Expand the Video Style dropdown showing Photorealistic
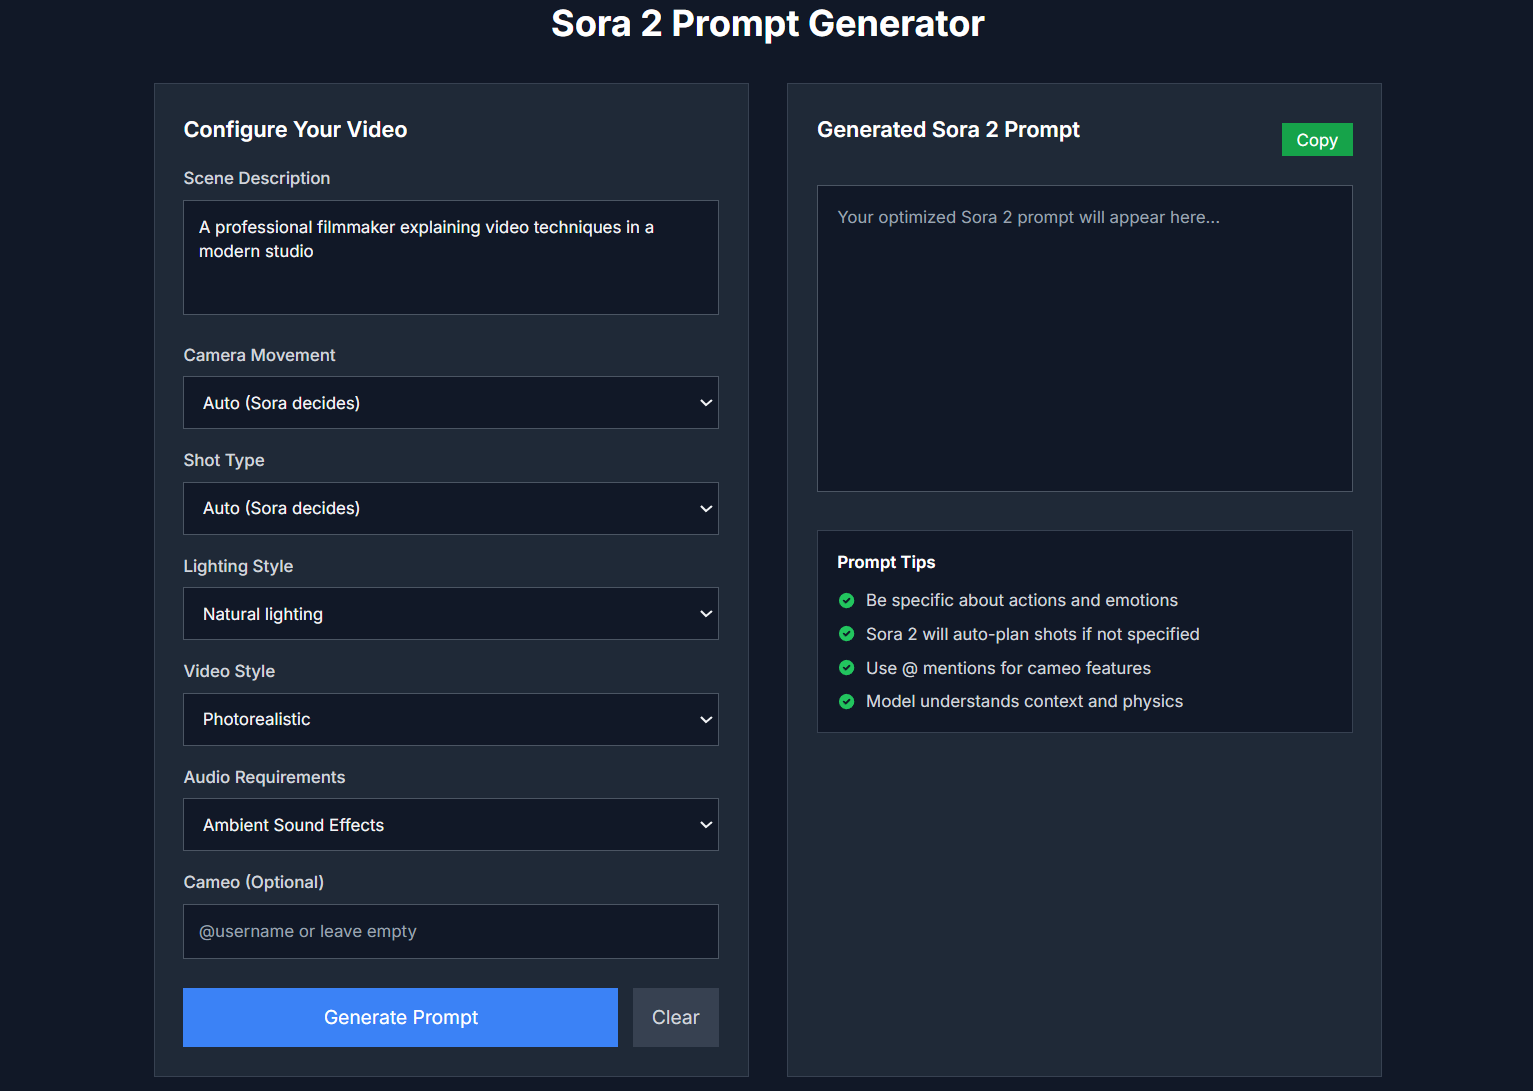The image size is (1533, 1091). tap(450, 720)
